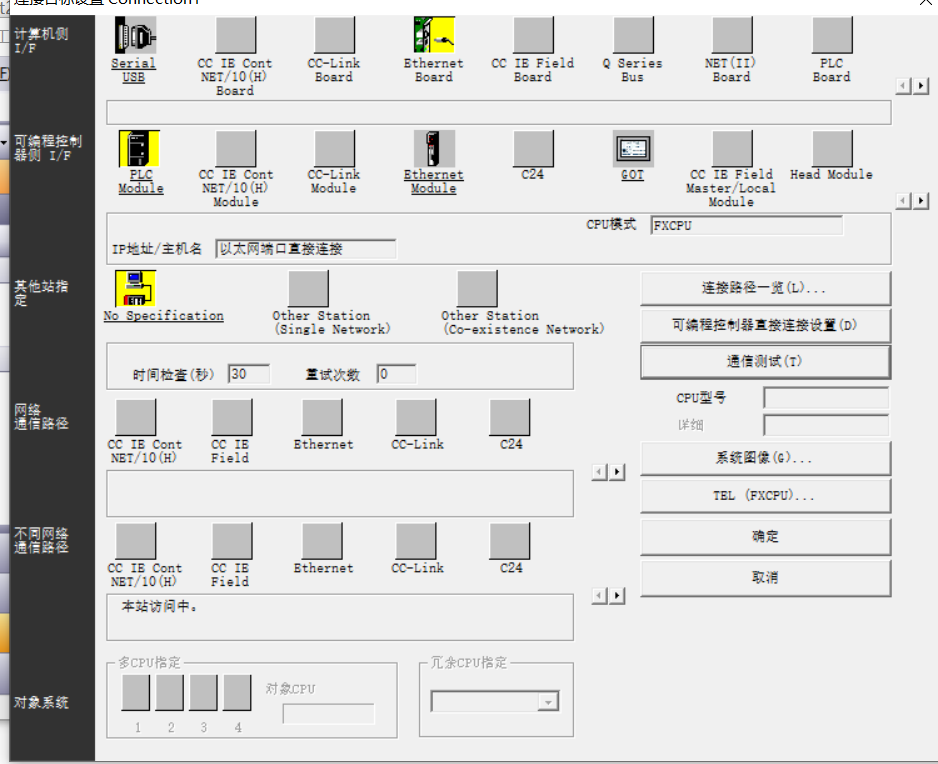Click the CC-Link Board icon
Viewport: 938px width, 764px height.
[x=333, y=36]
